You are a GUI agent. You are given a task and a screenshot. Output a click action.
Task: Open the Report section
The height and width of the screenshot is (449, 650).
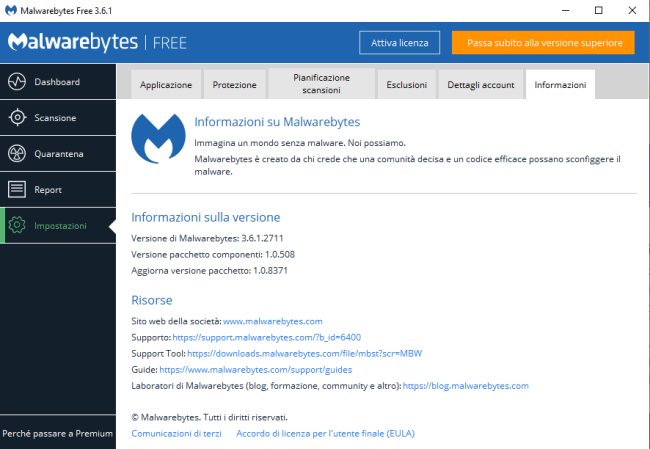[58, 189]
